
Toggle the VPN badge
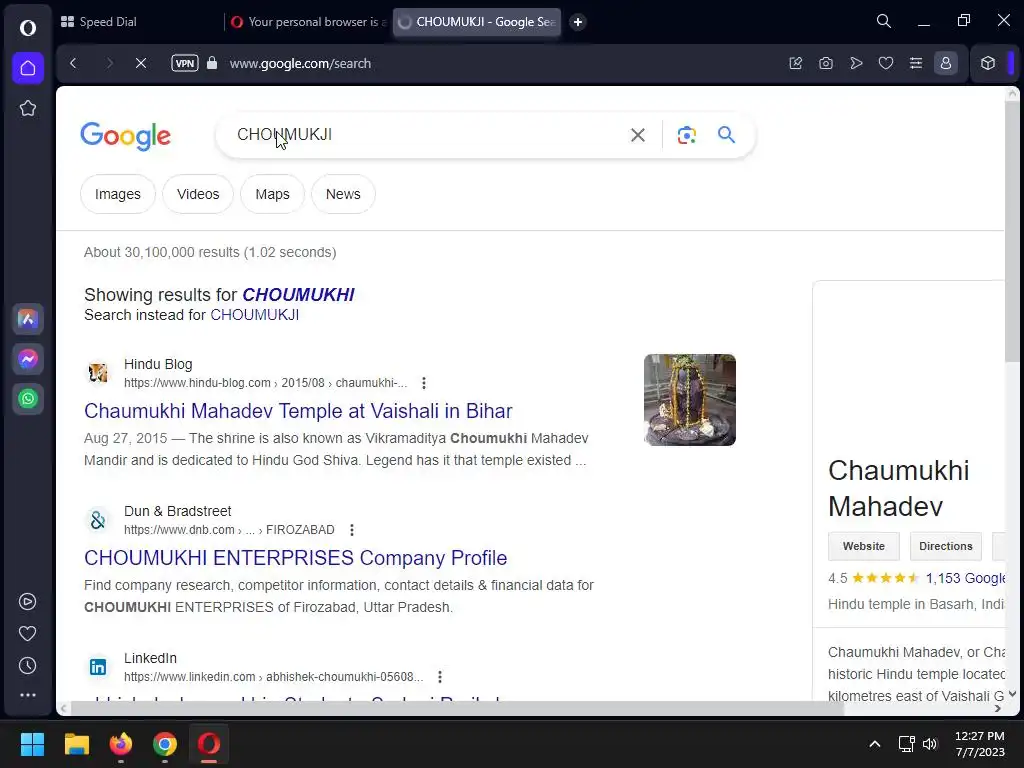(185, 63)
